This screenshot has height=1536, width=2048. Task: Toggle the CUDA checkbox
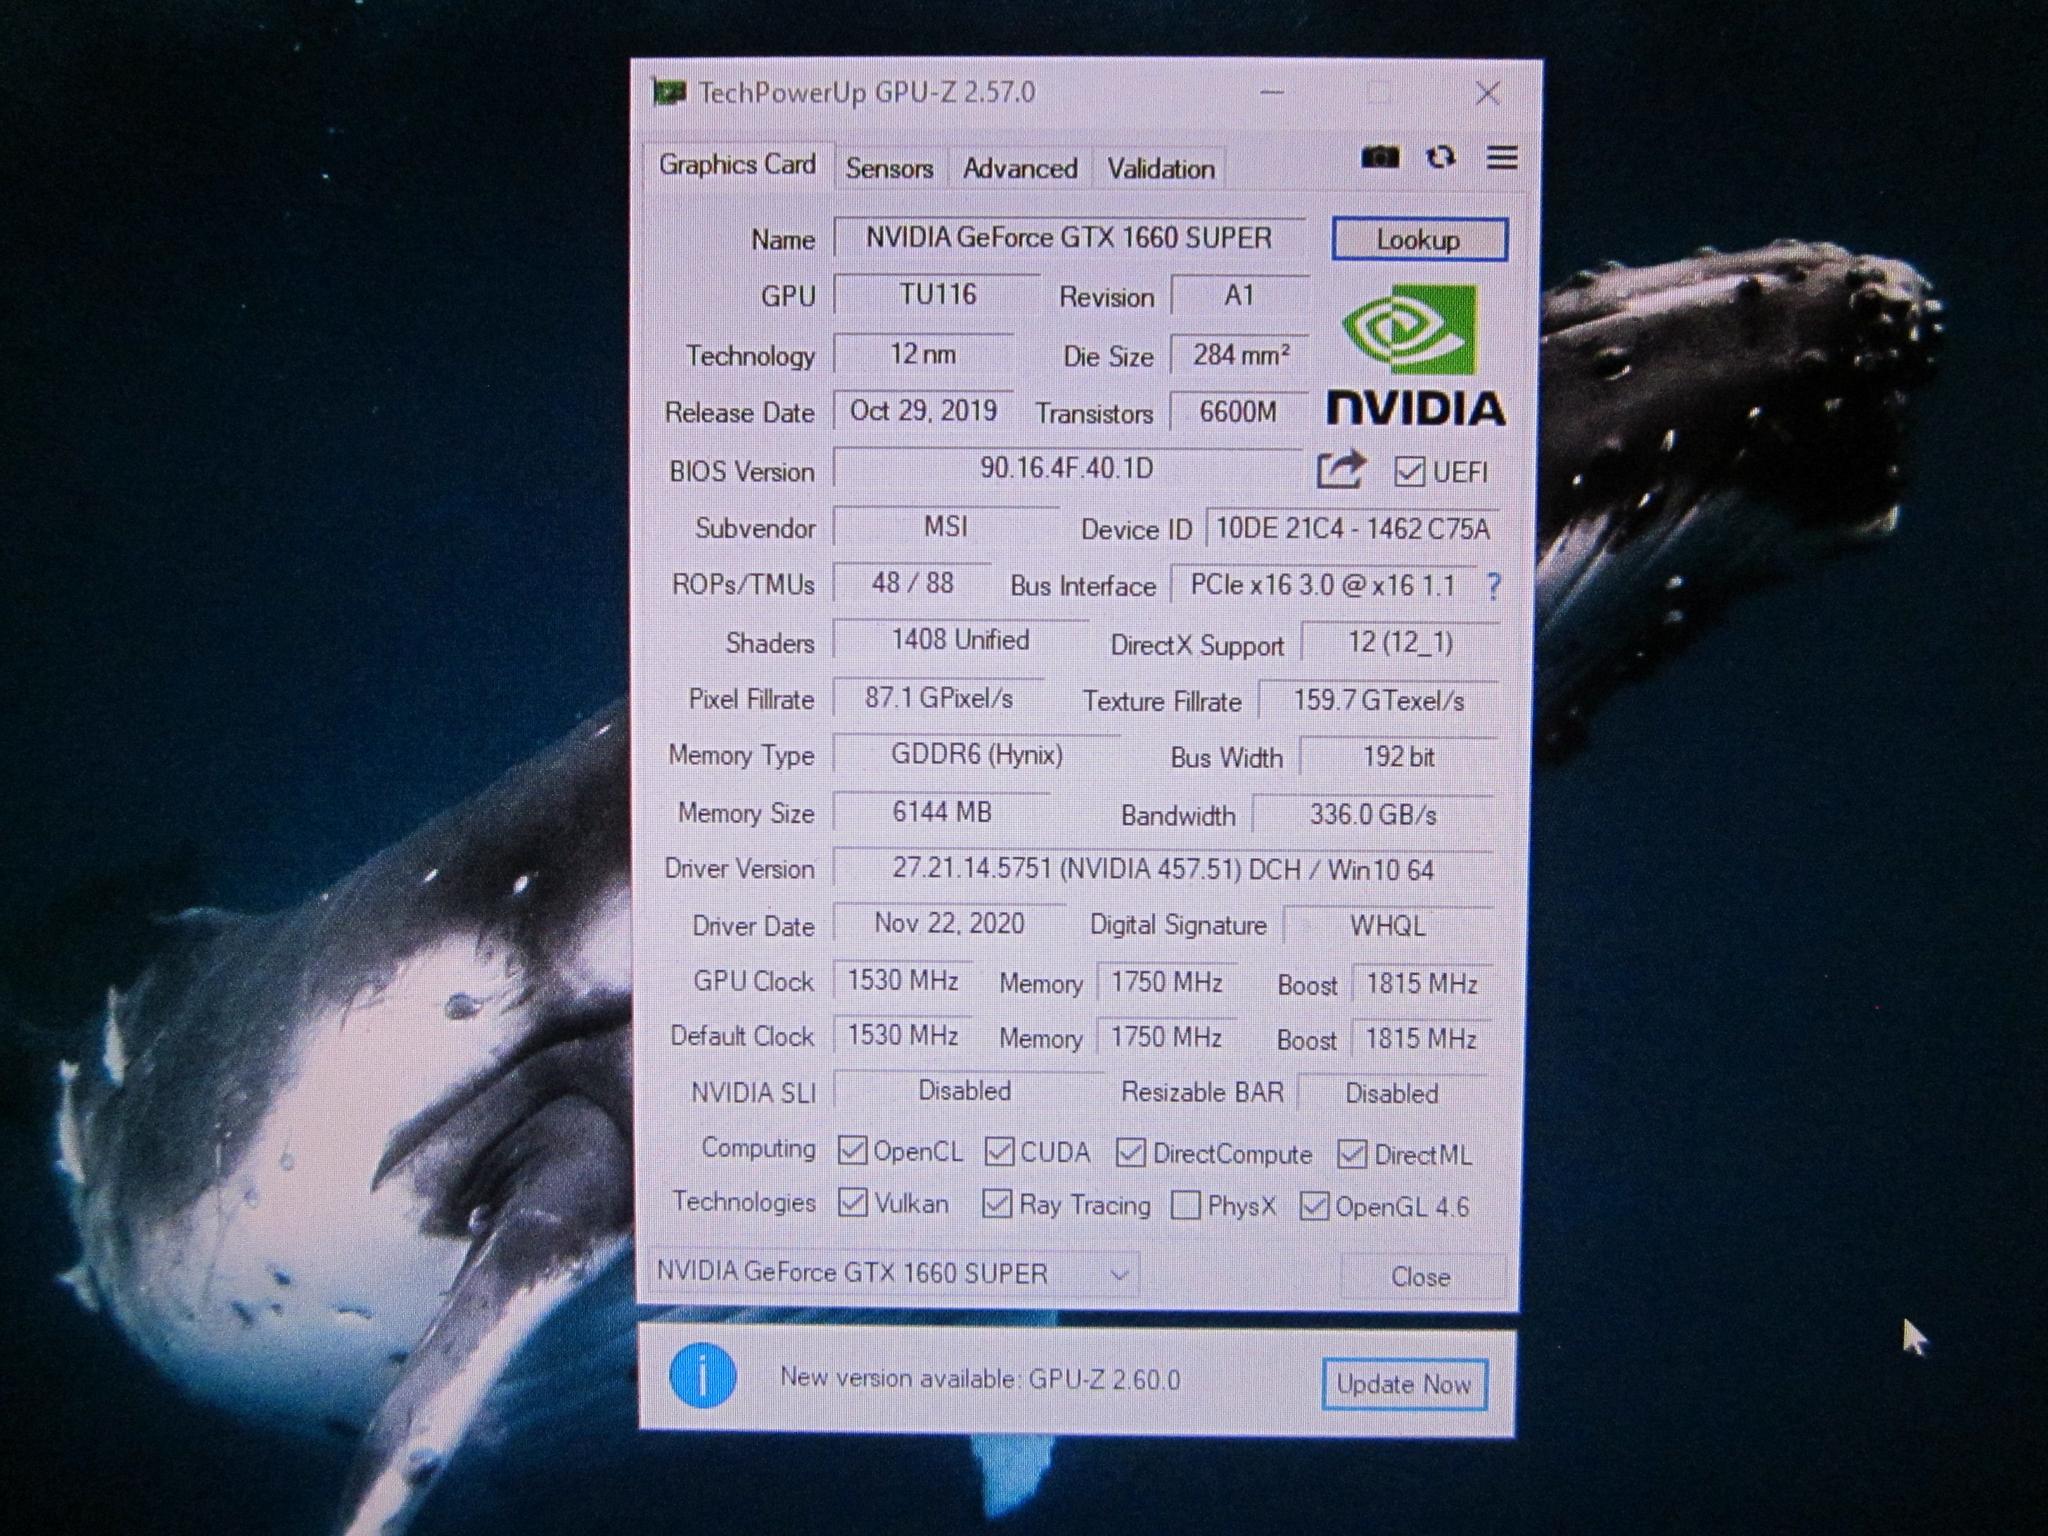999,1151
